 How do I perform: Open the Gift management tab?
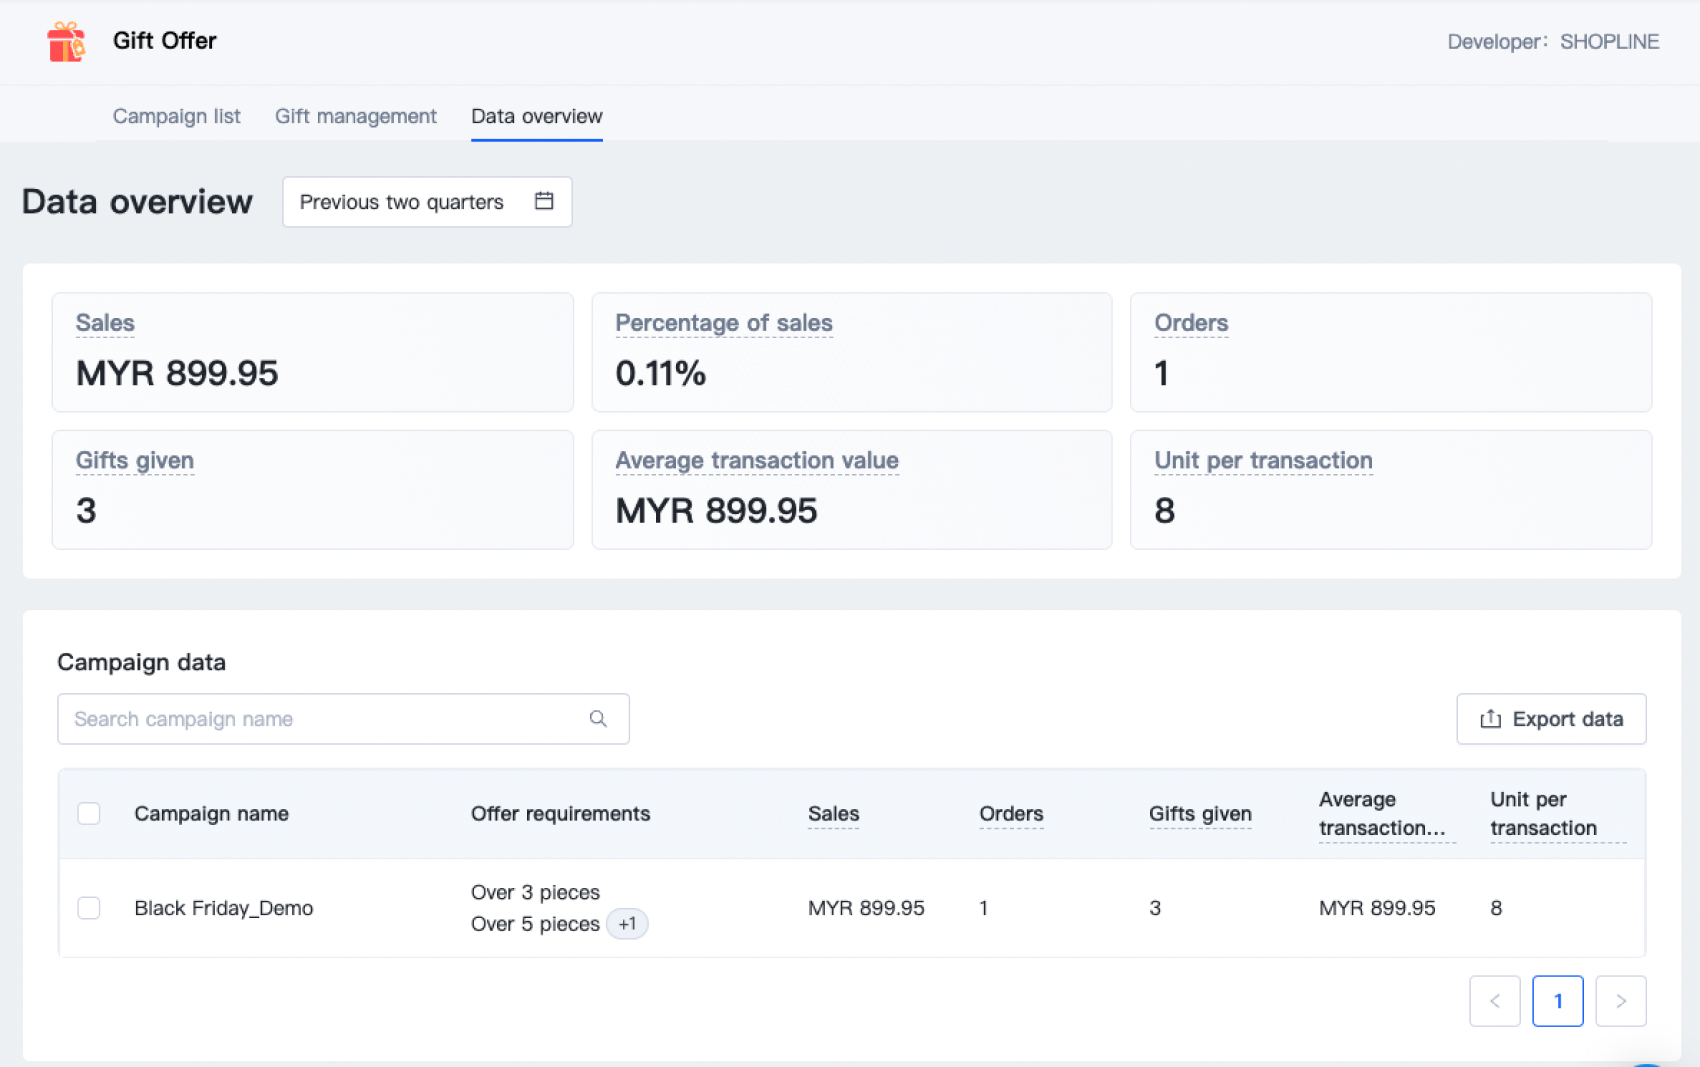click(x=355, y=116)
